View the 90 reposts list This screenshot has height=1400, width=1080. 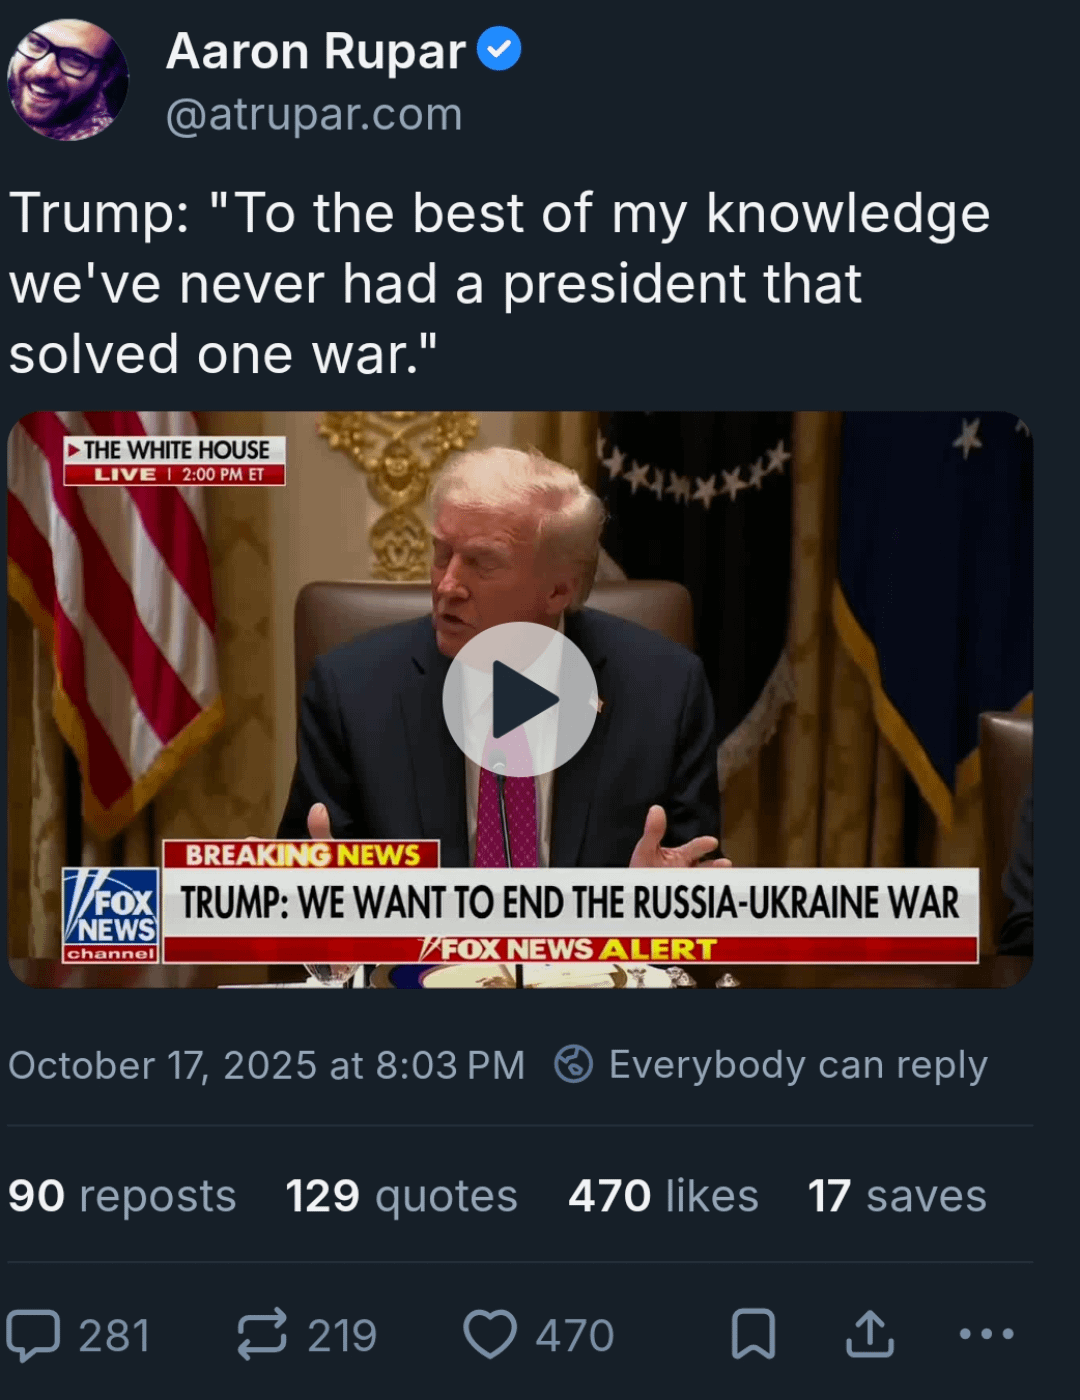click(122, 1196)
